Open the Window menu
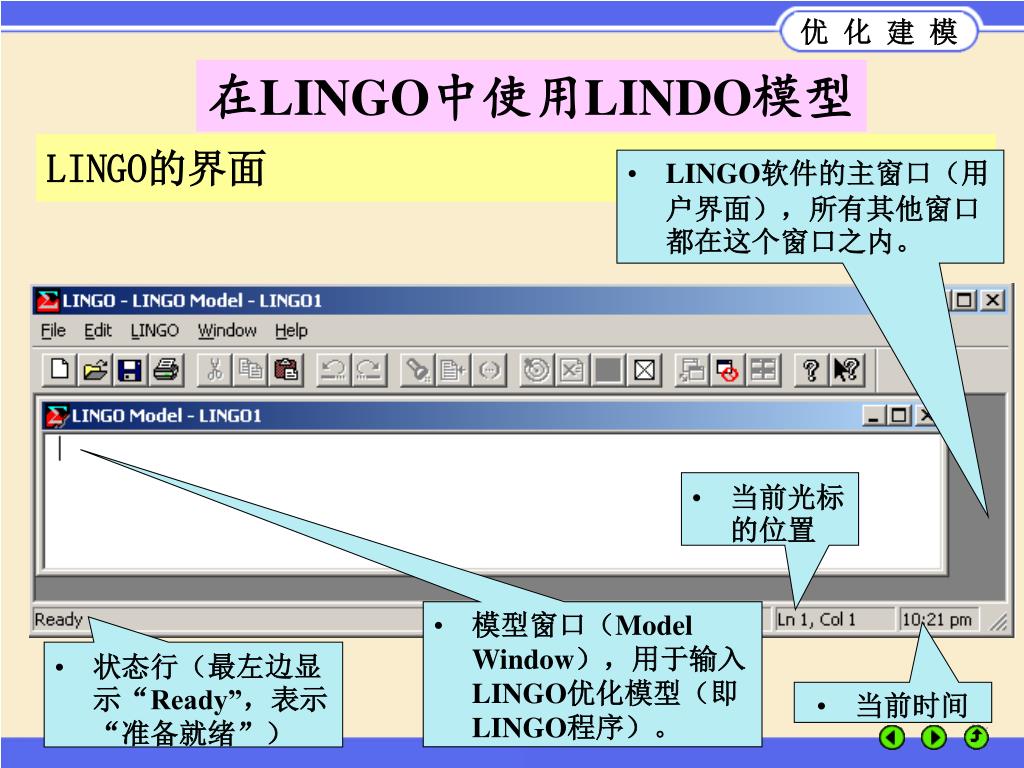The width and height of the screenshot is (1024, 768). [x=227, y=330]
